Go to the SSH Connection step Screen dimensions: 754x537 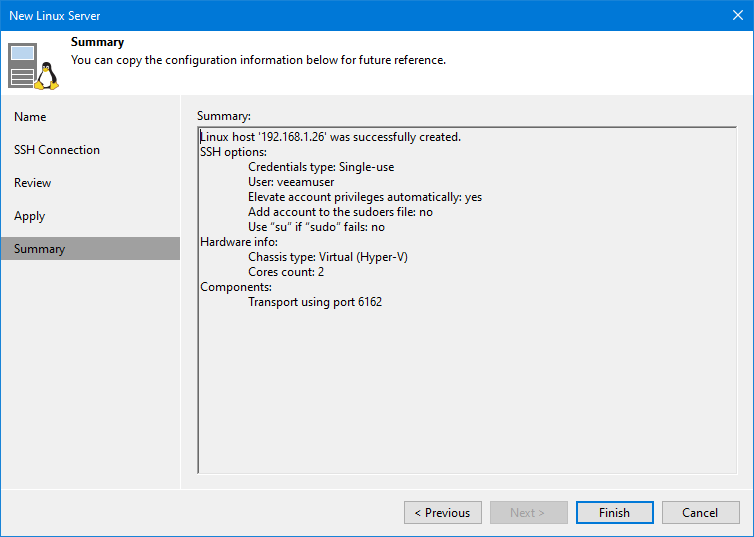point(57,150)
